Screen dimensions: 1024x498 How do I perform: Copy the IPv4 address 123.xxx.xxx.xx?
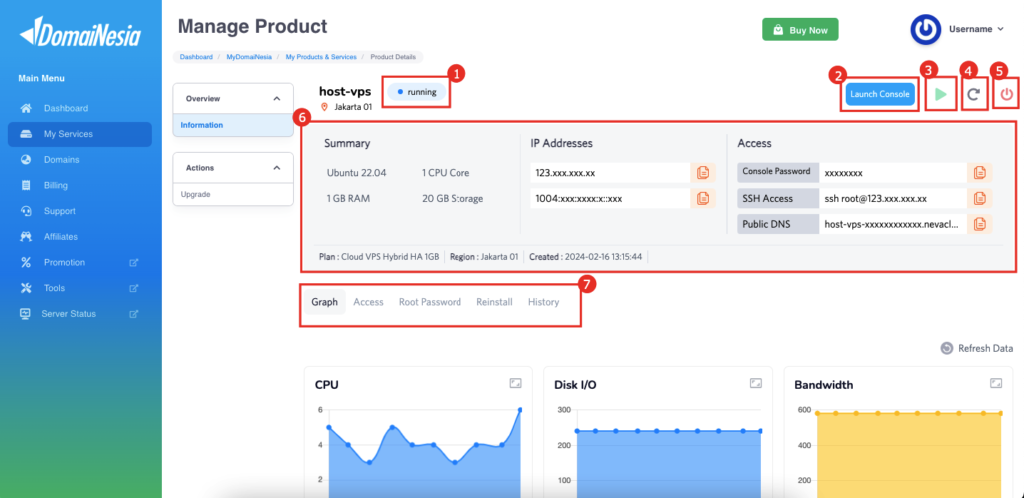point(703,173)
